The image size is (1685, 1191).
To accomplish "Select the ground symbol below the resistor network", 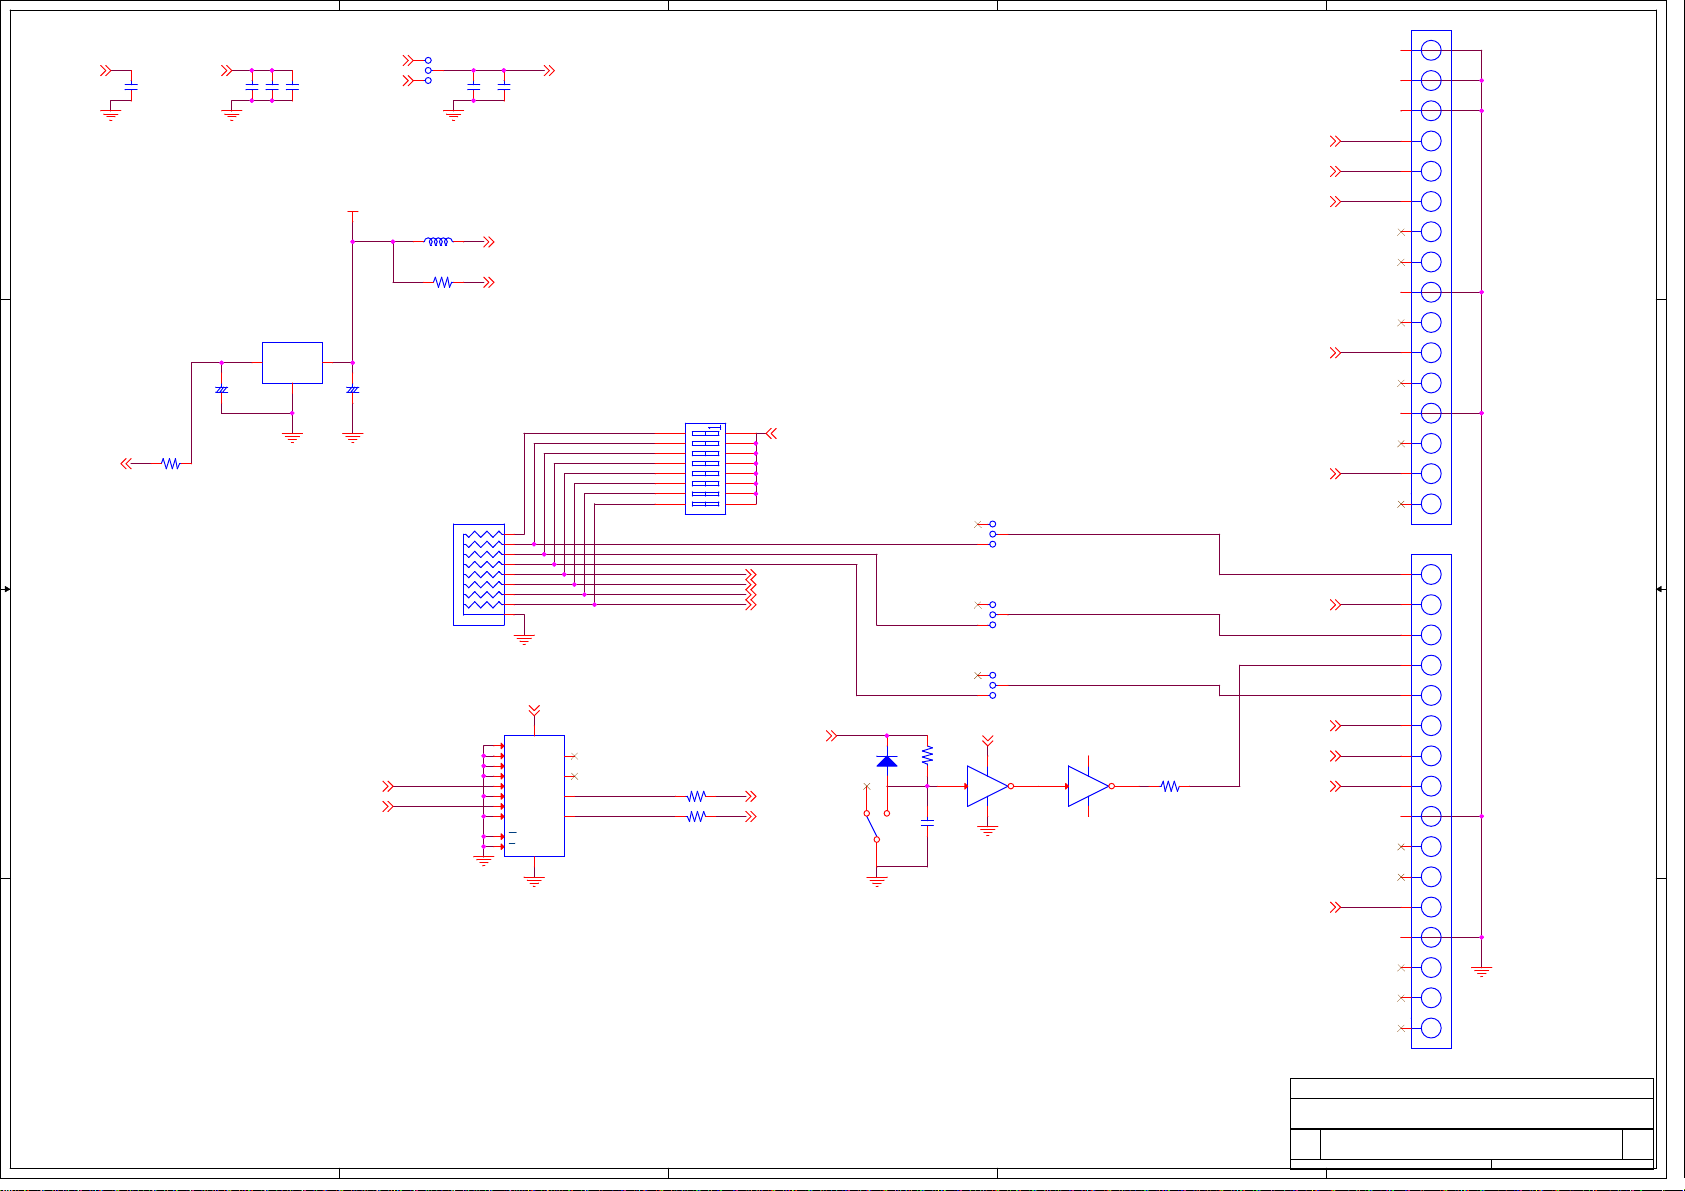I will coord(524,639).
